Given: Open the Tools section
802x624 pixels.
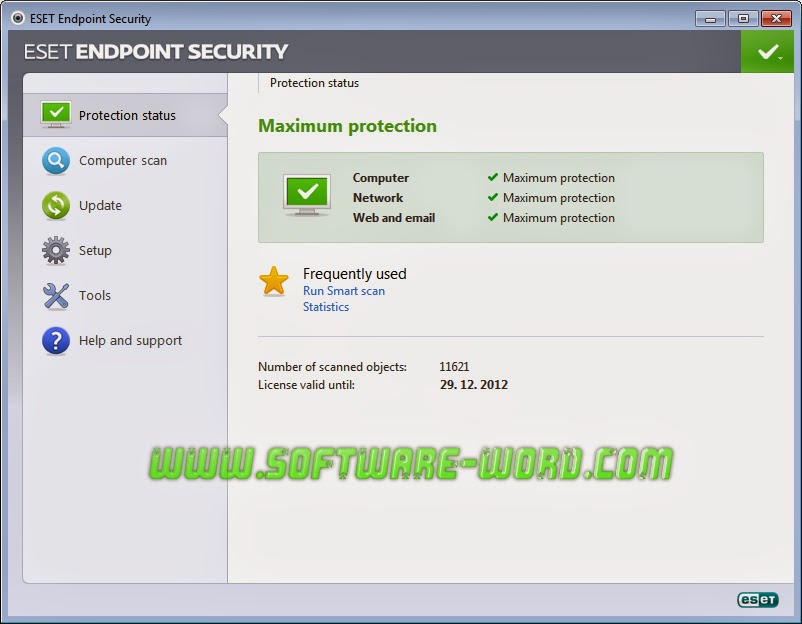Looking at the screenshot, I should tap(125, 296).
